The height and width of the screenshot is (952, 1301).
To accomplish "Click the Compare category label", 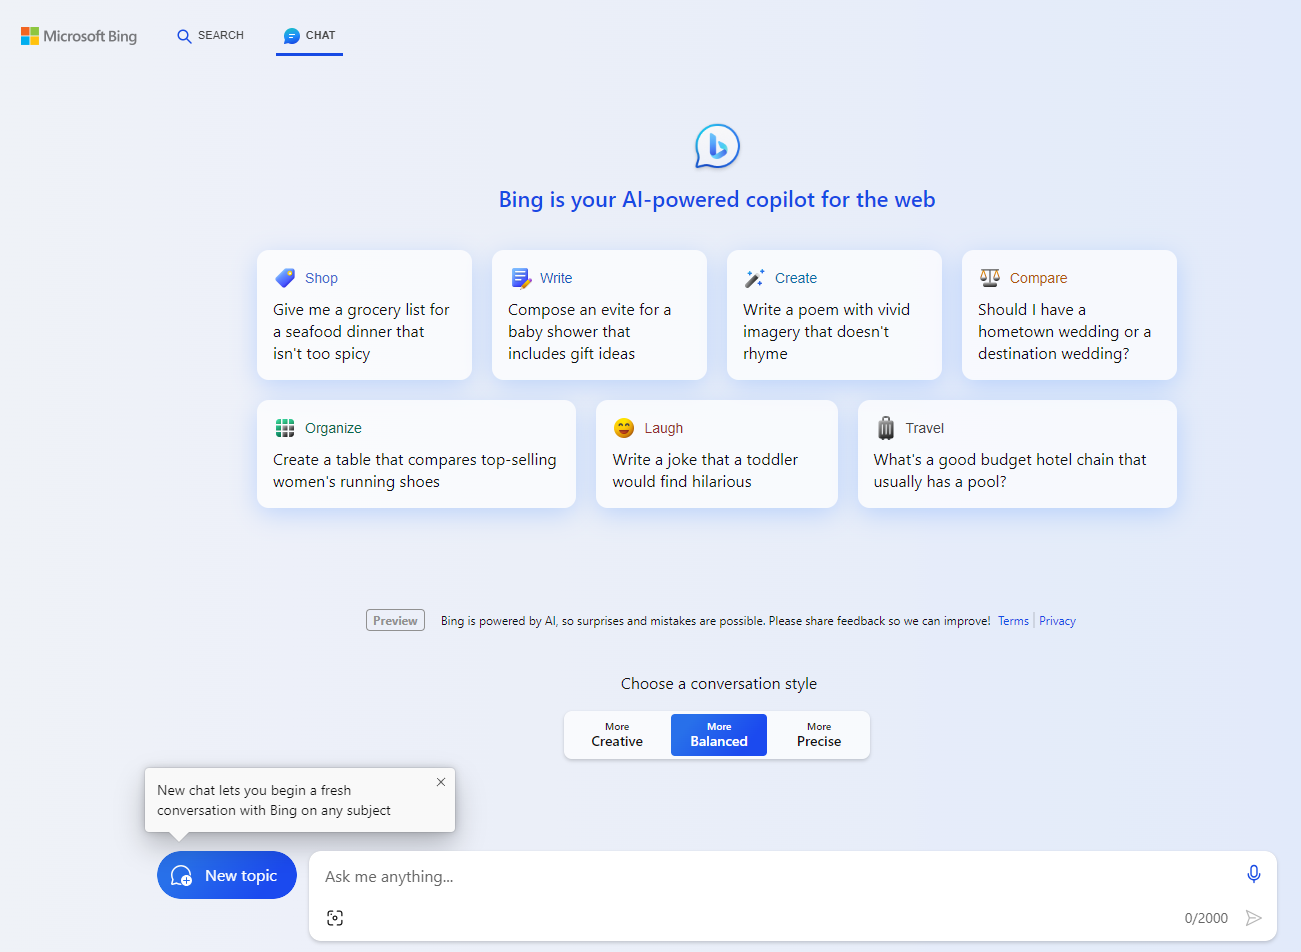I will (x=1038, y=278).
